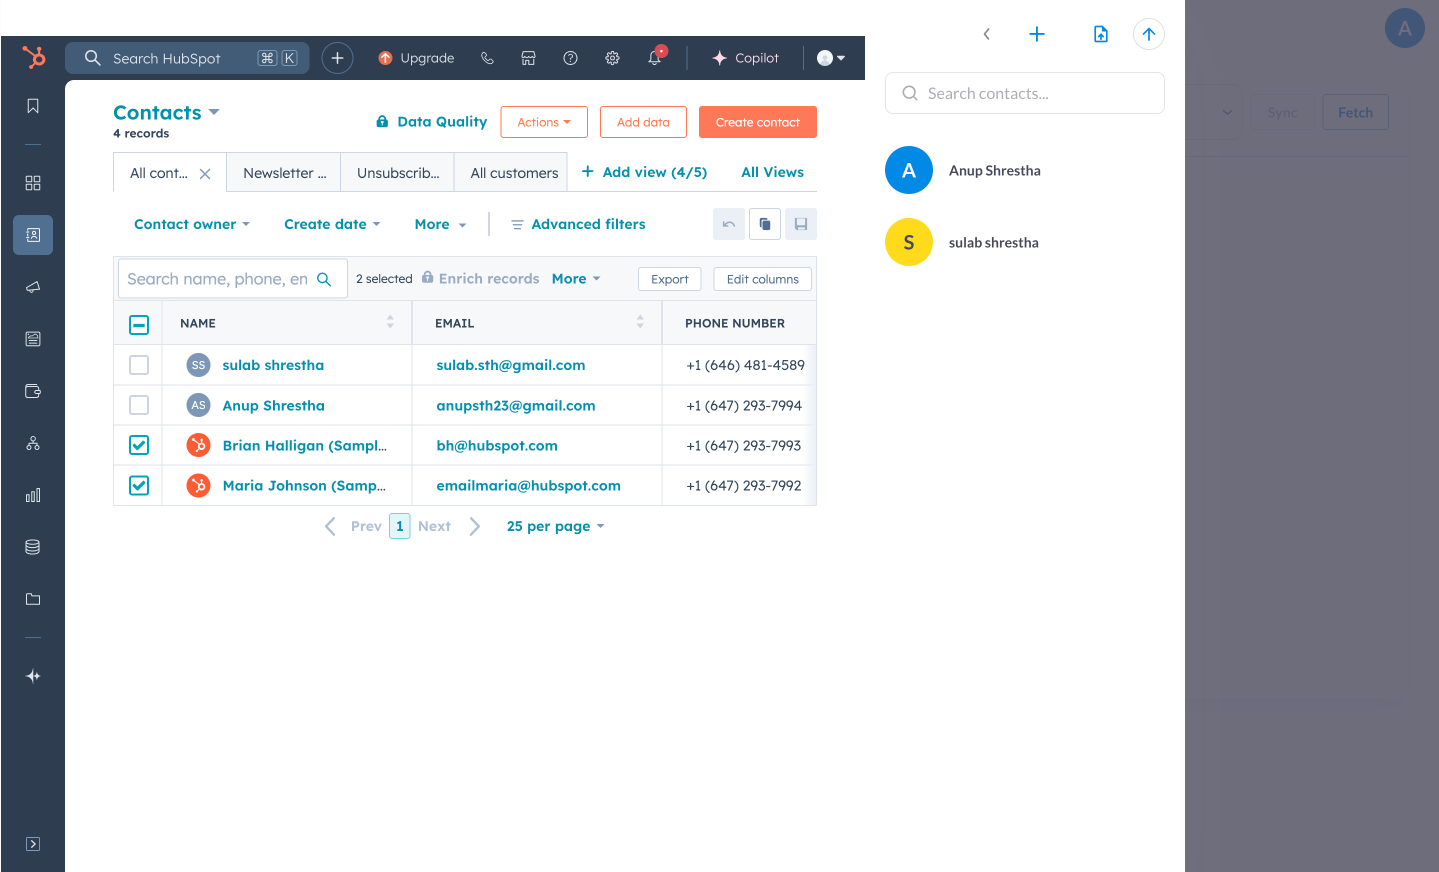Expand the left sidebar navigation
The image size is (1439, 872).
(33, 844)
